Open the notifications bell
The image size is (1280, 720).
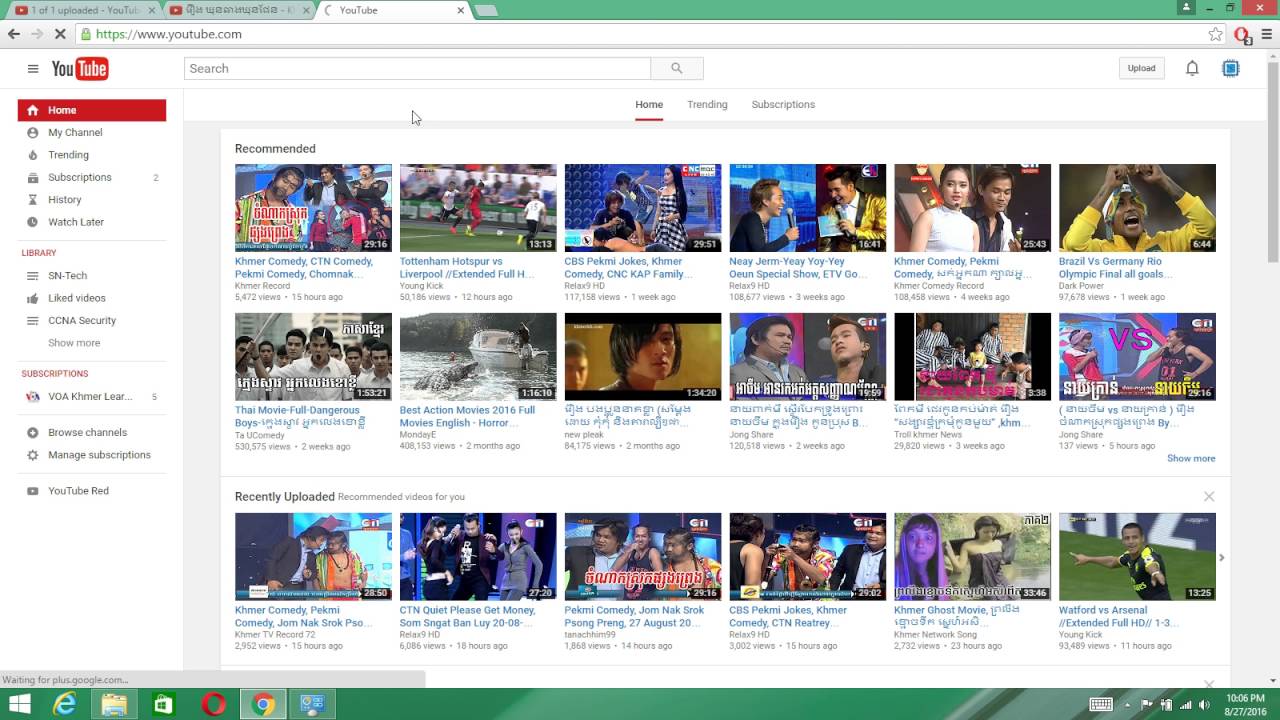tap(1192, 68)
